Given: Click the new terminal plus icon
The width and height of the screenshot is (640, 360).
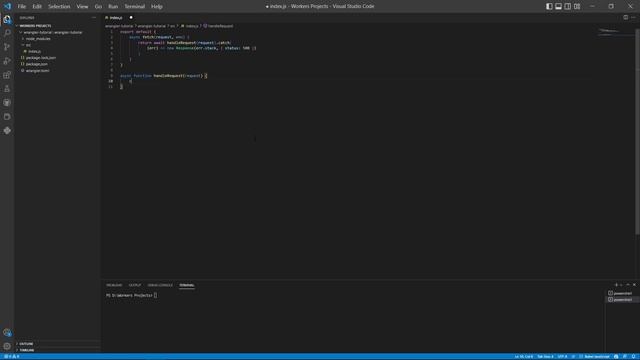Looking at the screenshot, I should [x=616, y=285].
